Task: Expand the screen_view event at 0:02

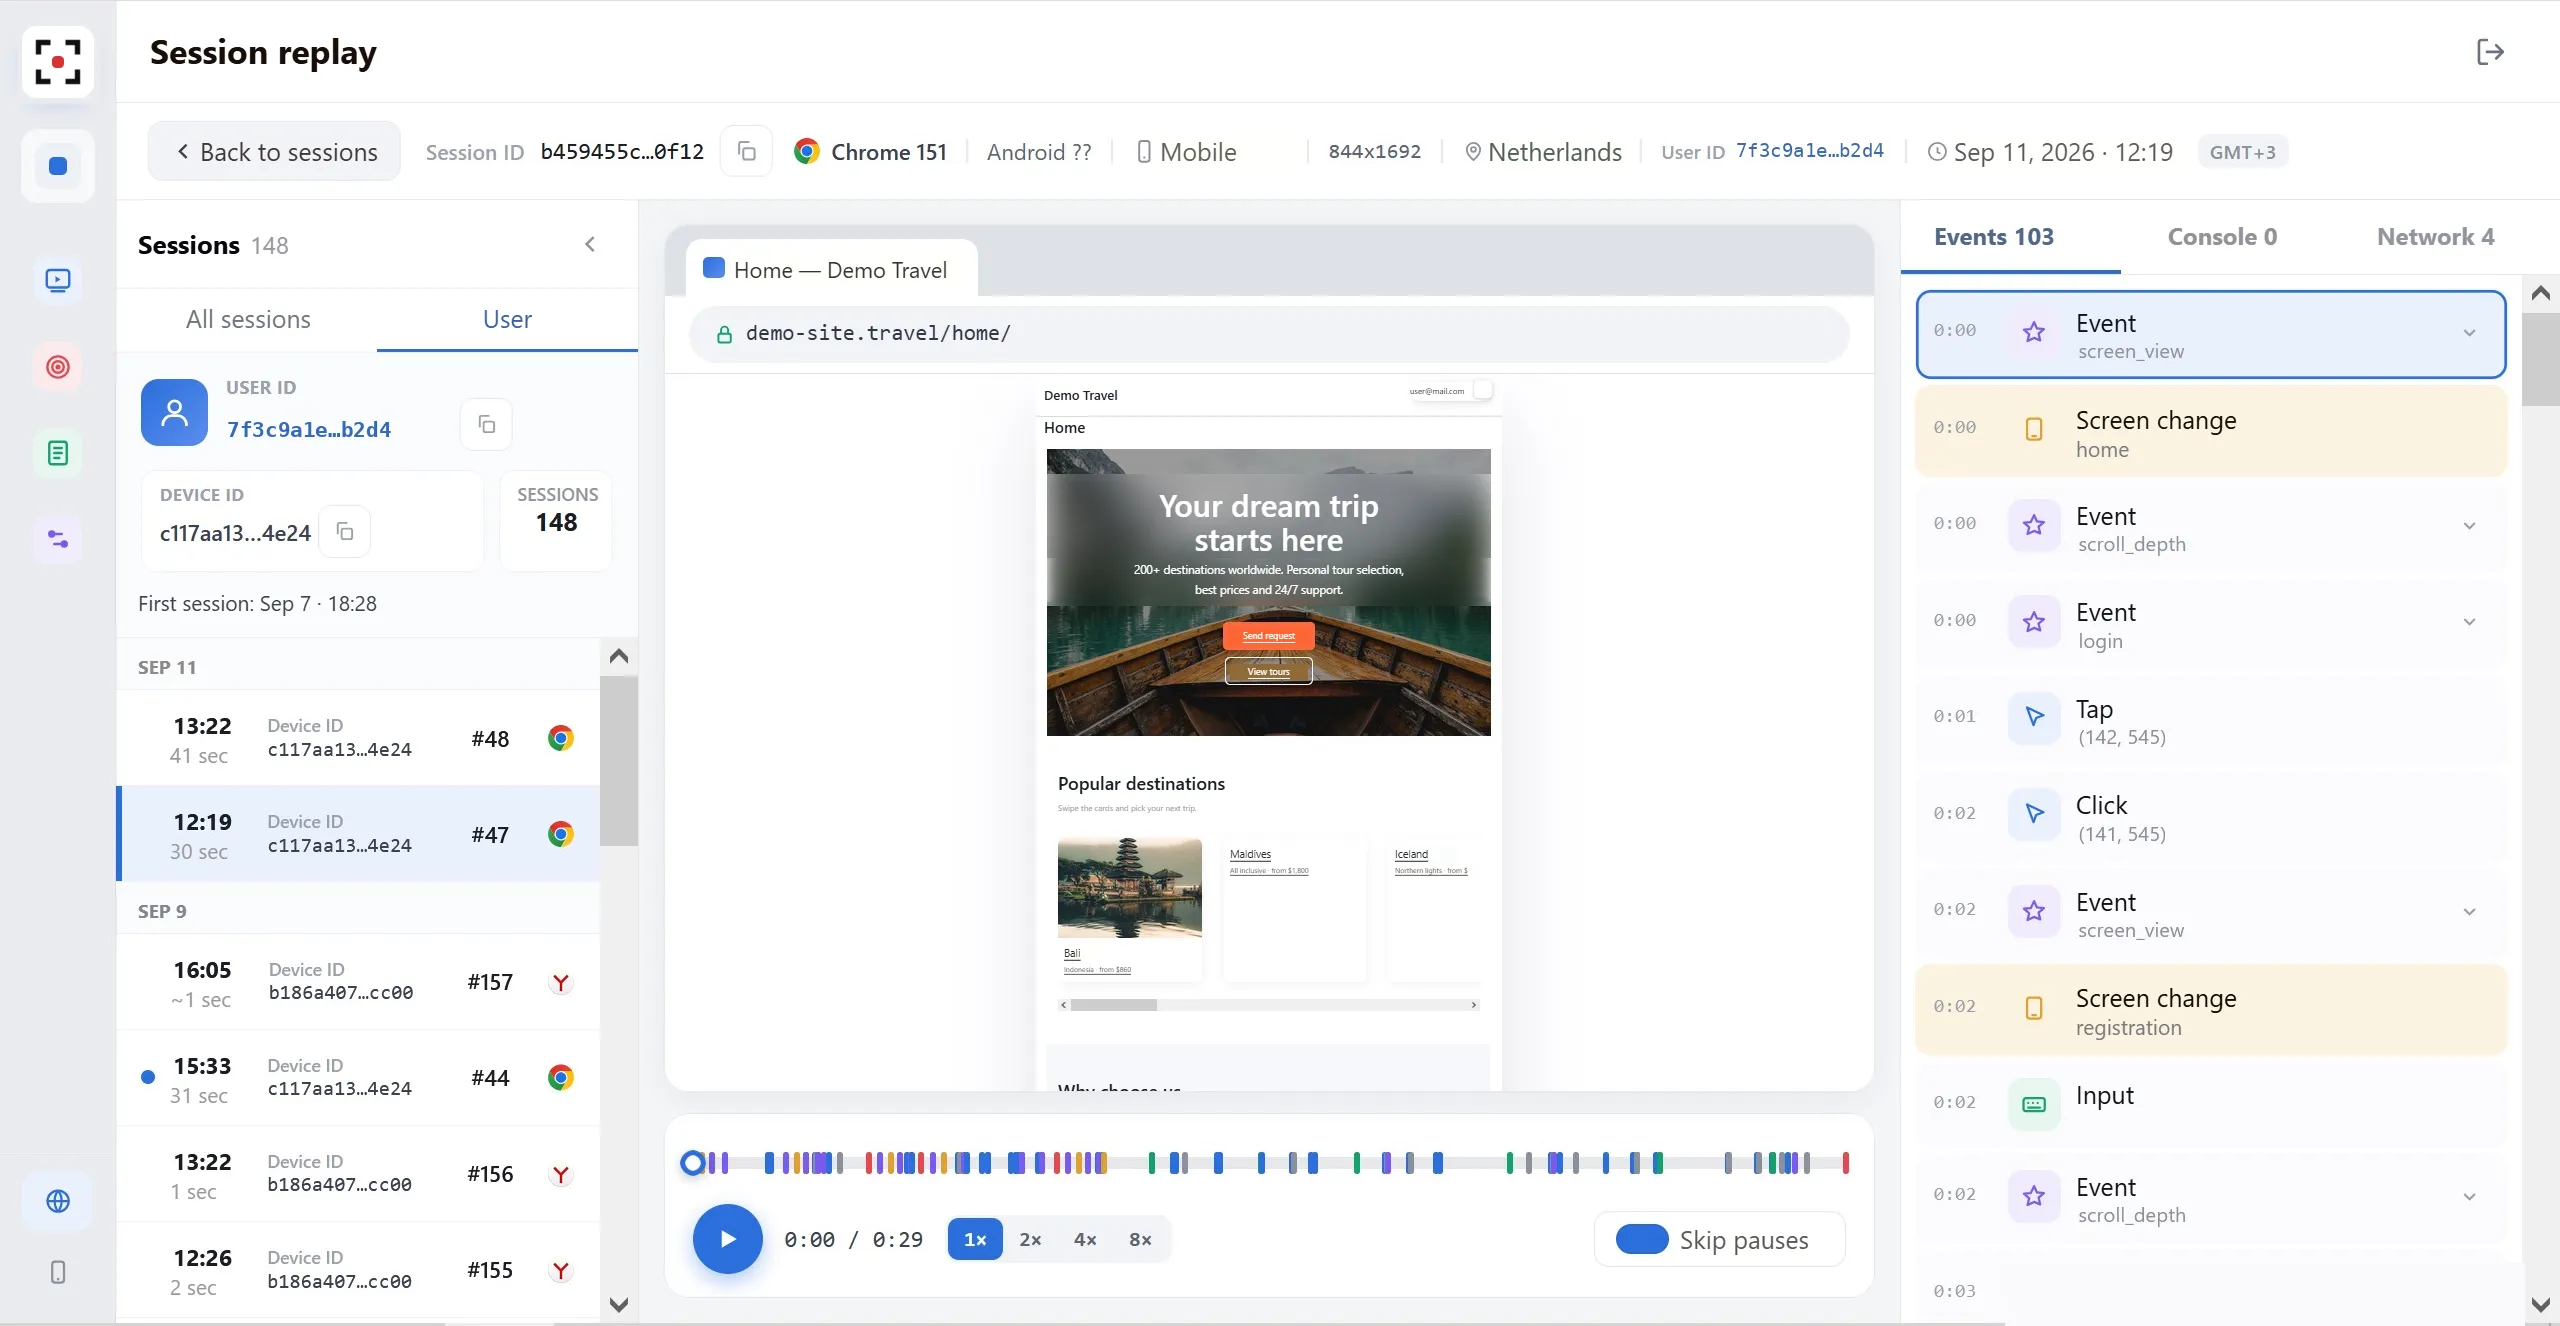Action: (x=2469, y=912)
